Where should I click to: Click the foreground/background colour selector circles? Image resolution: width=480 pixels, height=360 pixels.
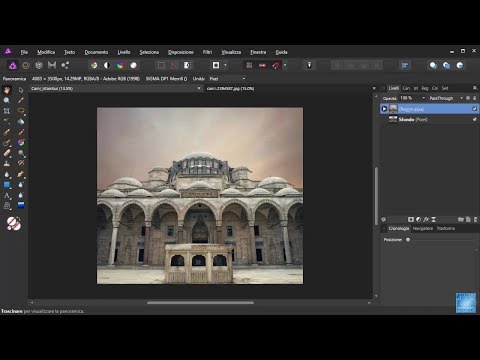(x=14, y=223)
